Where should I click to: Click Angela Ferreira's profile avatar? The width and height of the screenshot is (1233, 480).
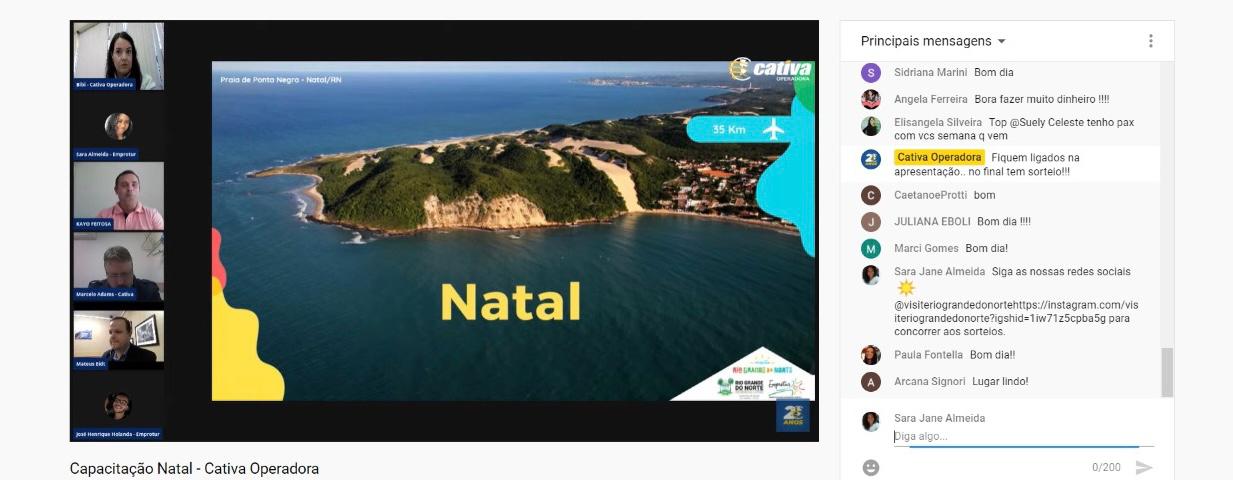pyautogui.click(x=871, y=99)
